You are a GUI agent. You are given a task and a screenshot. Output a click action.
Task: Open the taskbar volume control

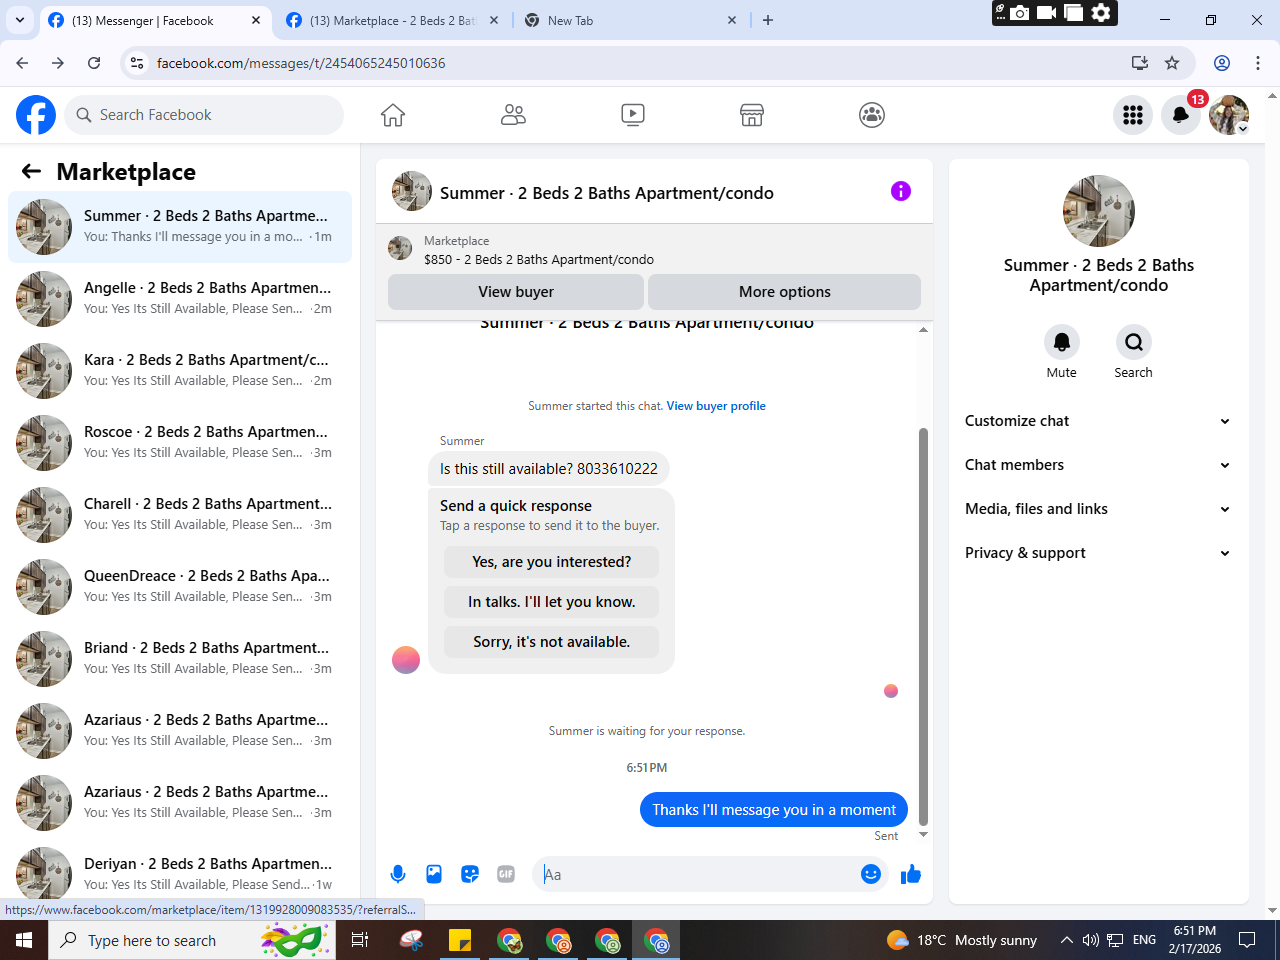(1091, 940)
